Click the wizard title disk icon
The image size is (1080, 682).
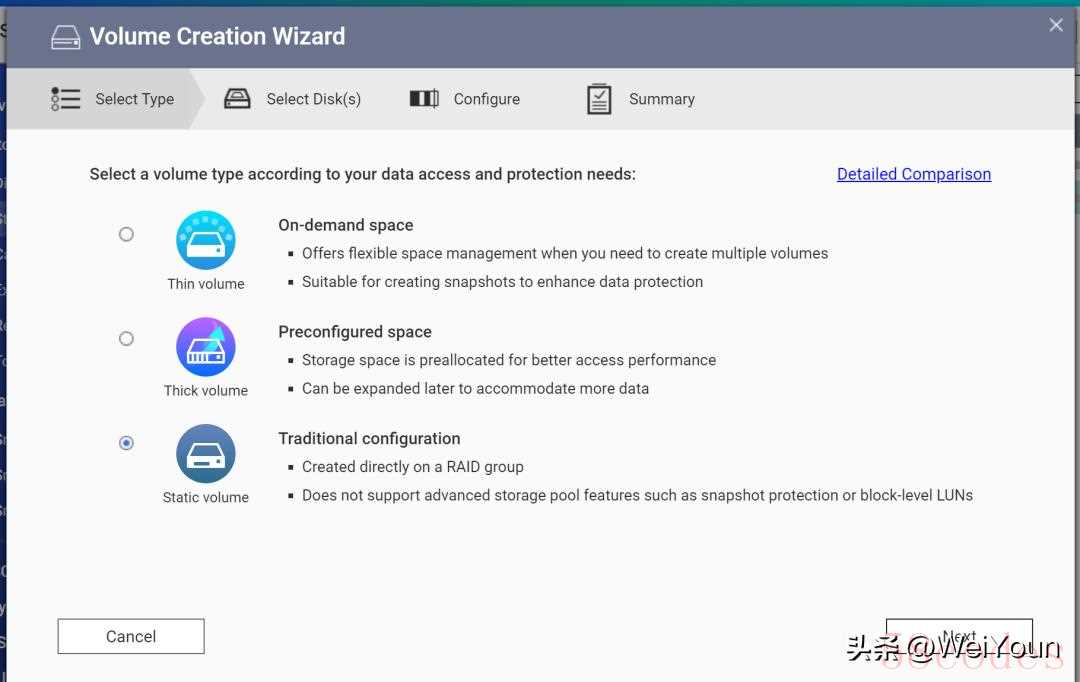click(x=65, y=37)
